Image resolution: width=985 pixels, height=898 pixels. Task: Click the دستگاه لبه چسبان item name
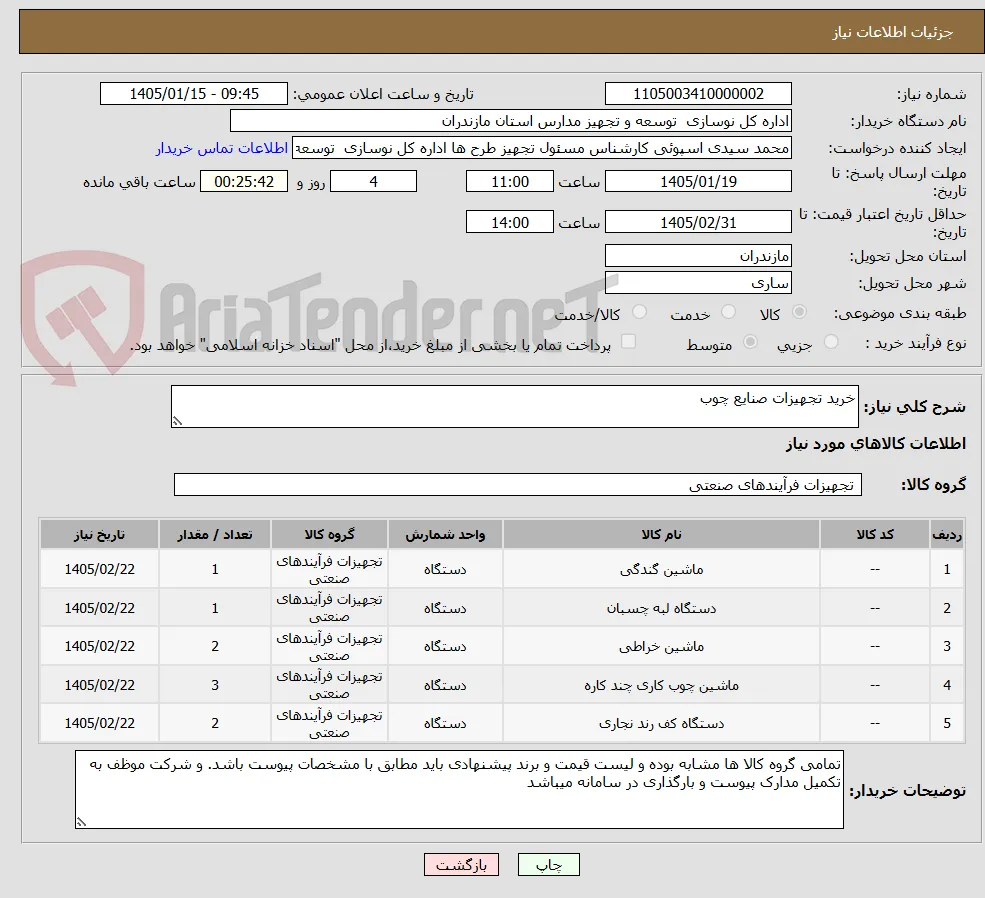click(661, 609)
